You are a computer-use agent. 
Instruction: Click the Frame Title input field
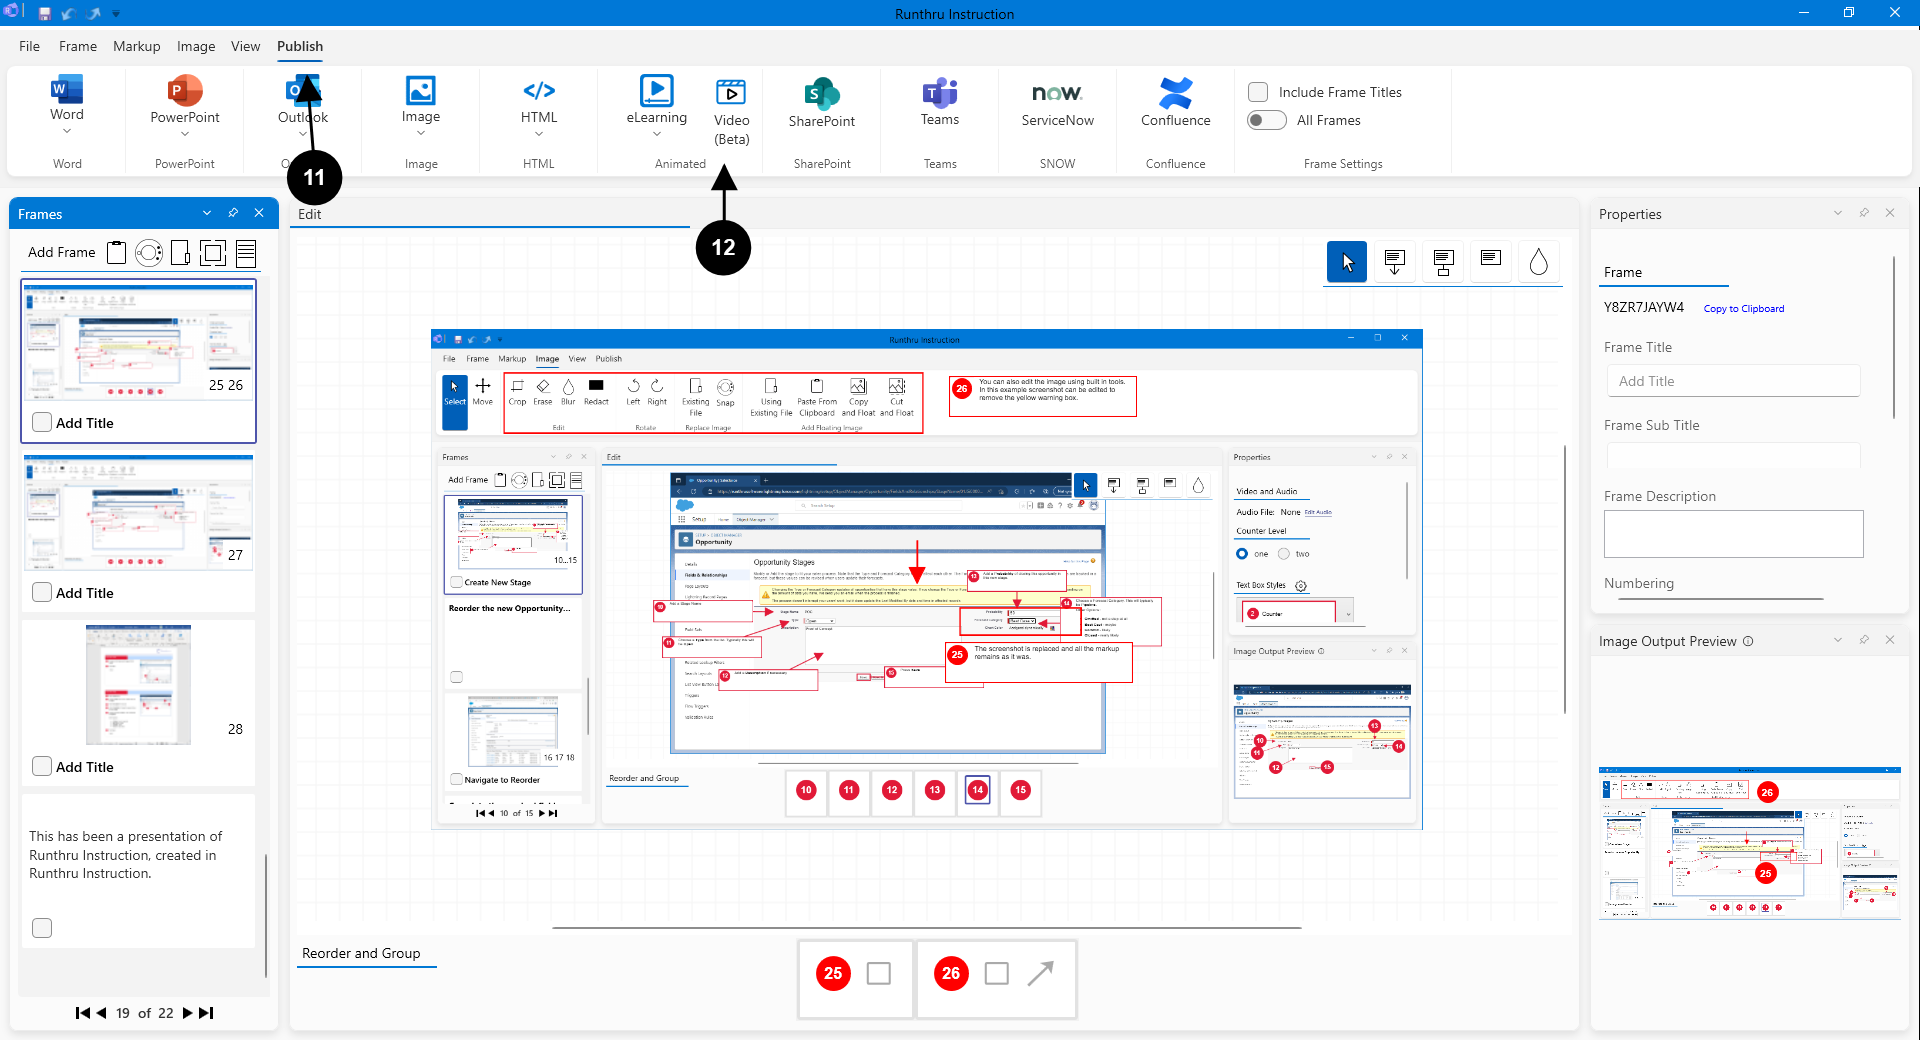(1733, 381)
